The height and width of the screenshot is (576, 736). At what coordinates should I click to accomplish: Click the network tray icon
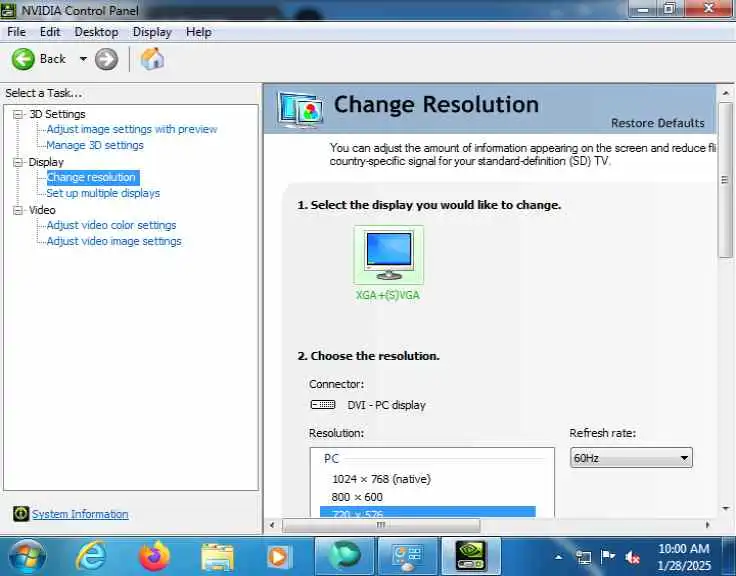[583, 557]
